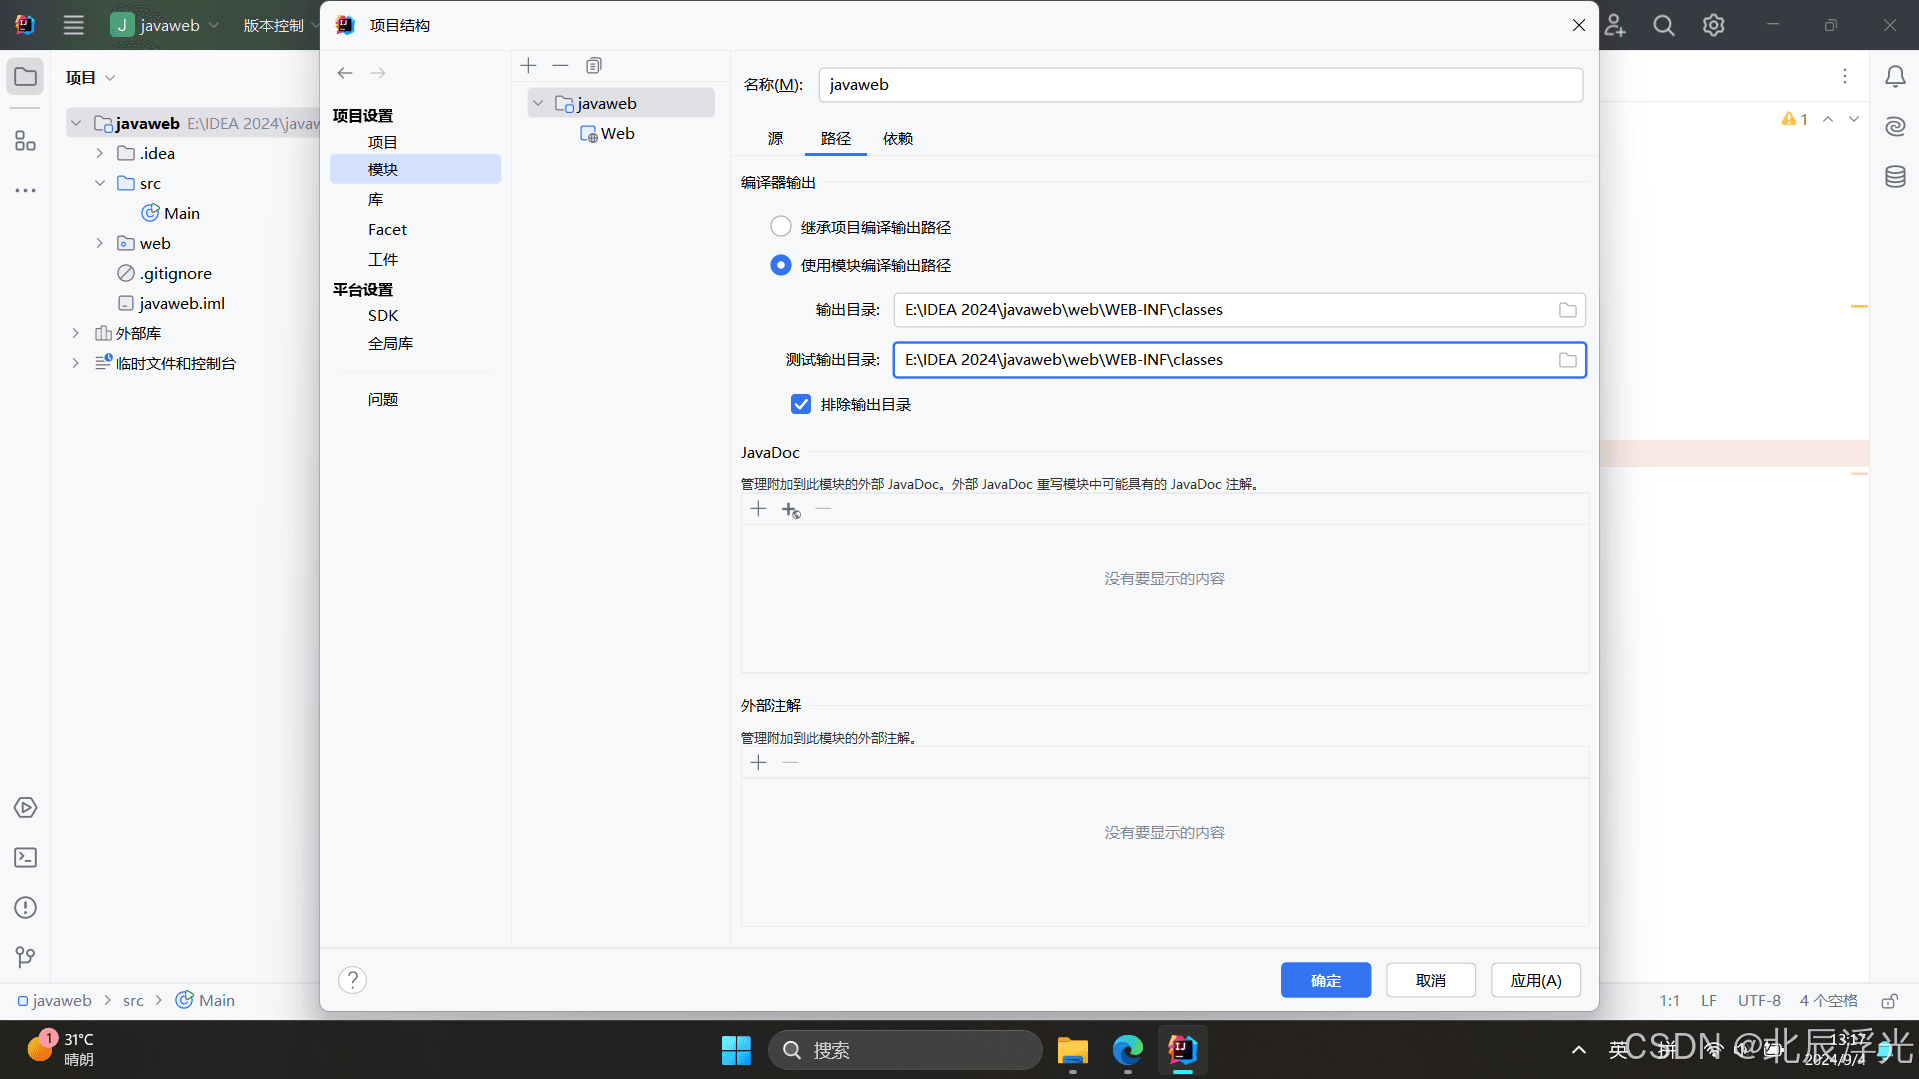Expand 临时文件和控制台 node
This screenshot has width=1919, height=1079.
[x=76, y=363]
